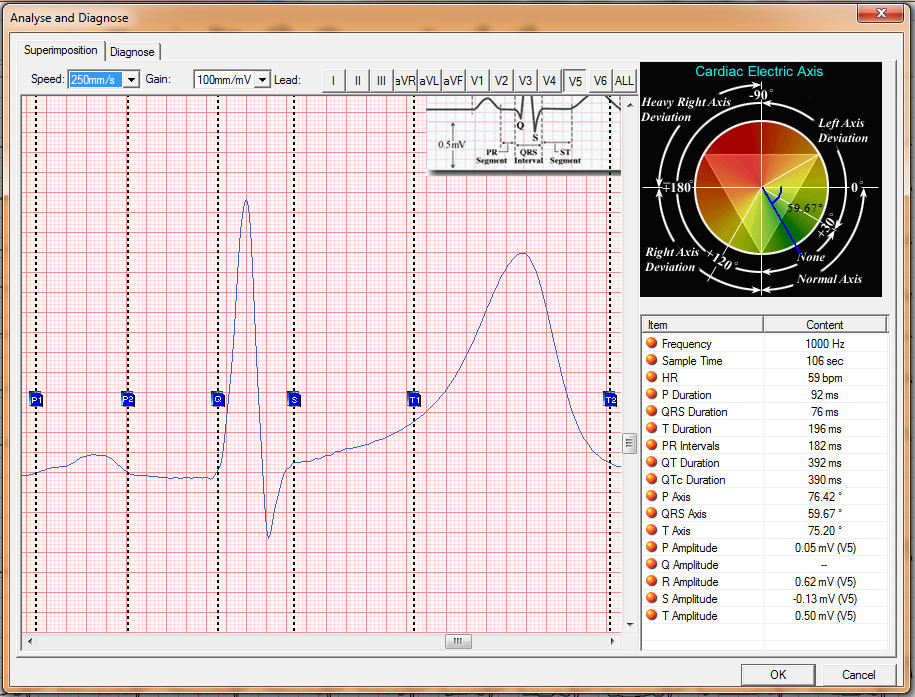The height and width of the screenshot is (697, 915).
Task: Toggle the active V5 lead button
Action: (575, 81)
